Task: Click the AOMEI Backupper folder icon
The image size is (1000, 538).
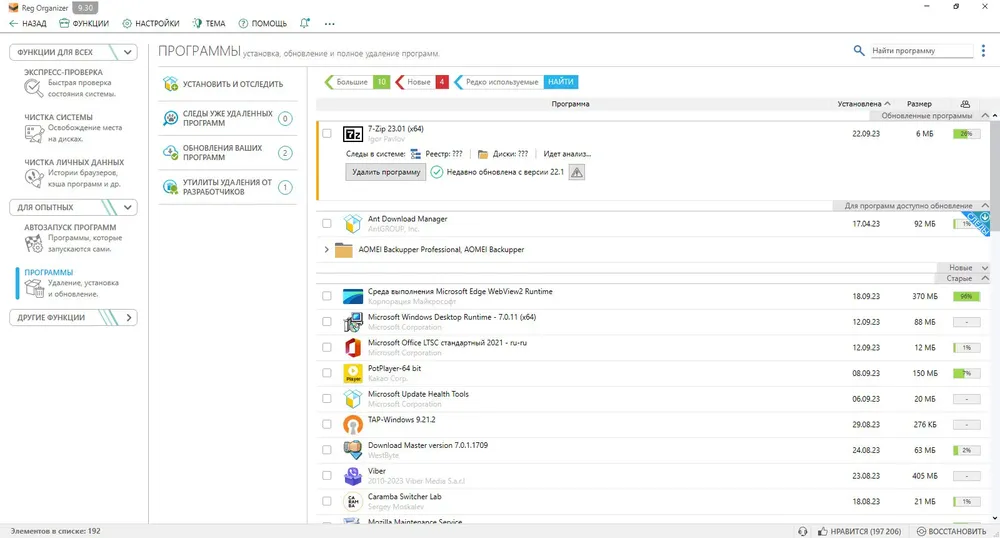Action: tap(344, 249)
